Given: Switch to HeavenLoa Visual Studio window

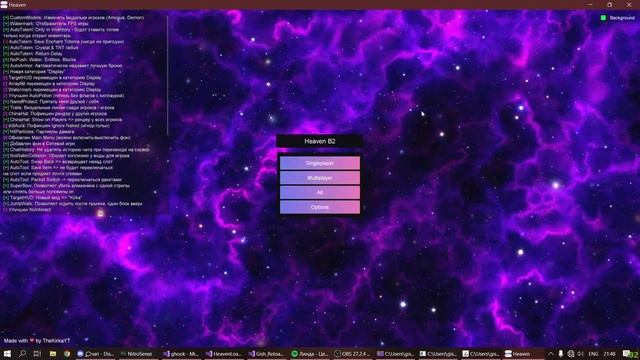Looking at the screenshot, I should tap(224, 354).
